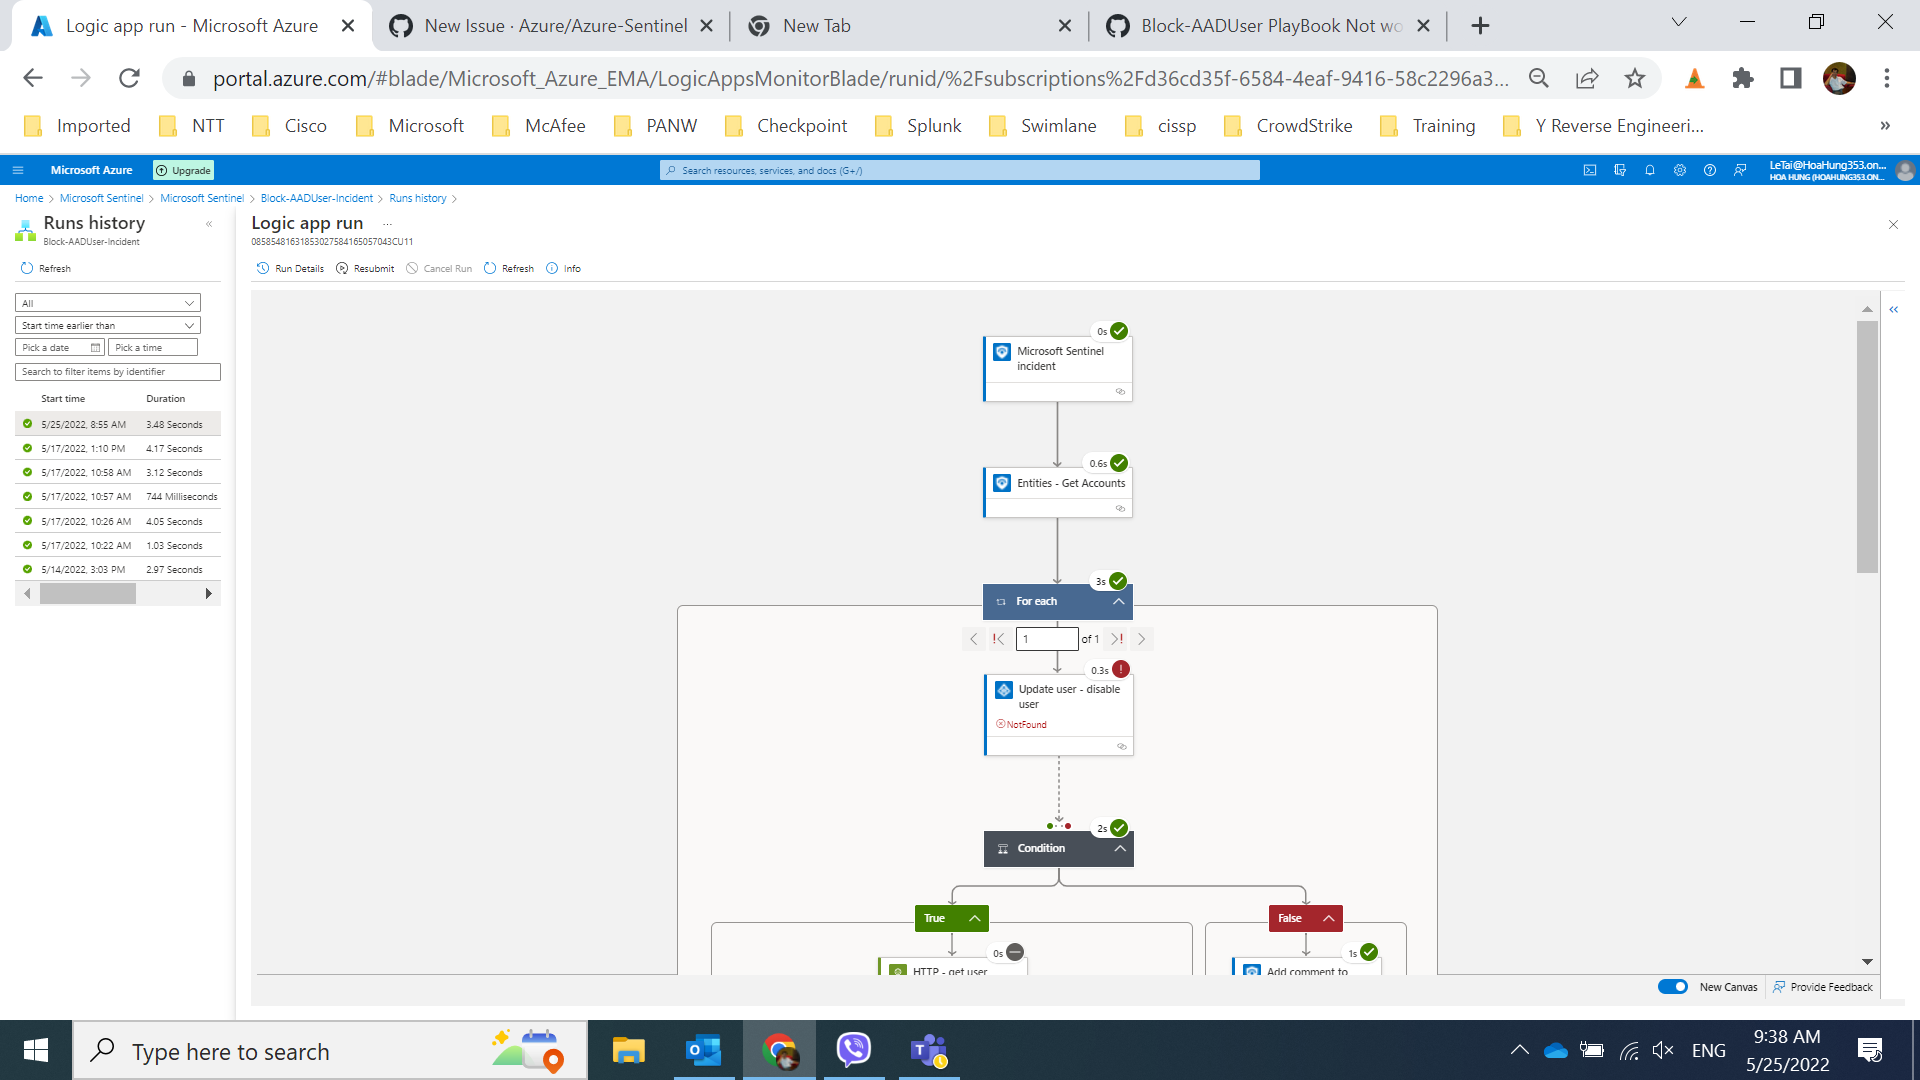Show raw details of Update user - disable user step

(x=1120, y=746)
